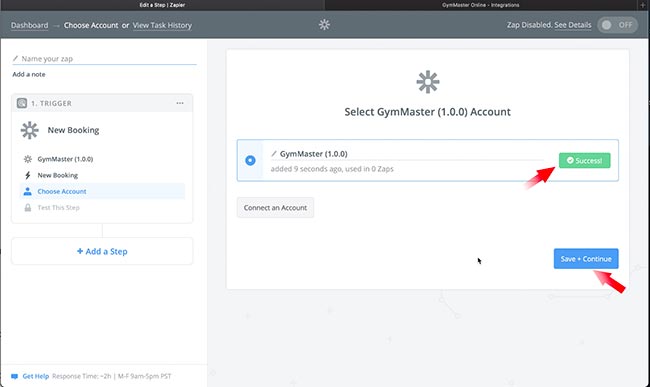
Task: Select the lightning bolt New Booking icon
Action: (x=28, y=175)
